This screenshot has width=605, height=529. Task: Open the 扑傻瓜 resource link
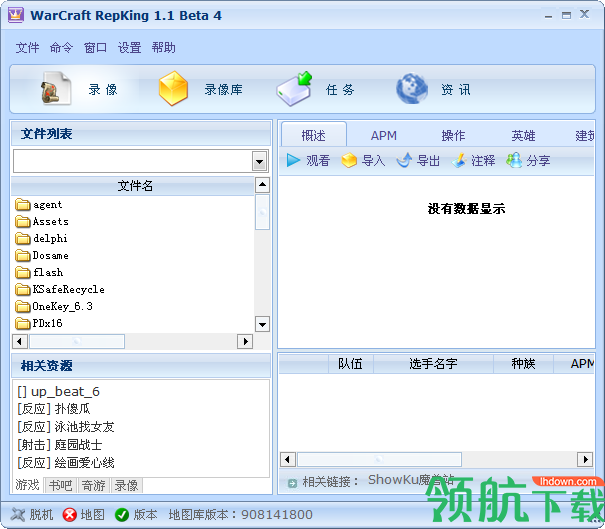tap(54, 409)
